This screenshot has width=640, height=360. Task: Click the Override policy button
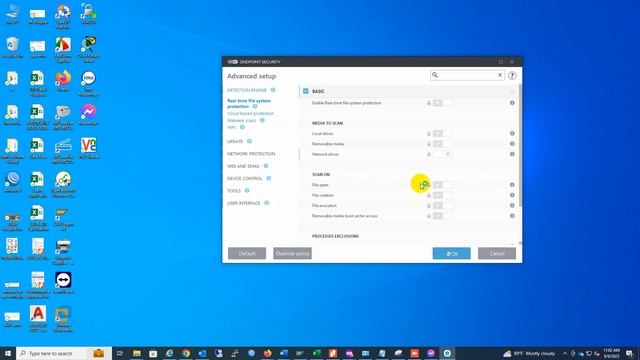[x=293, y=253]
